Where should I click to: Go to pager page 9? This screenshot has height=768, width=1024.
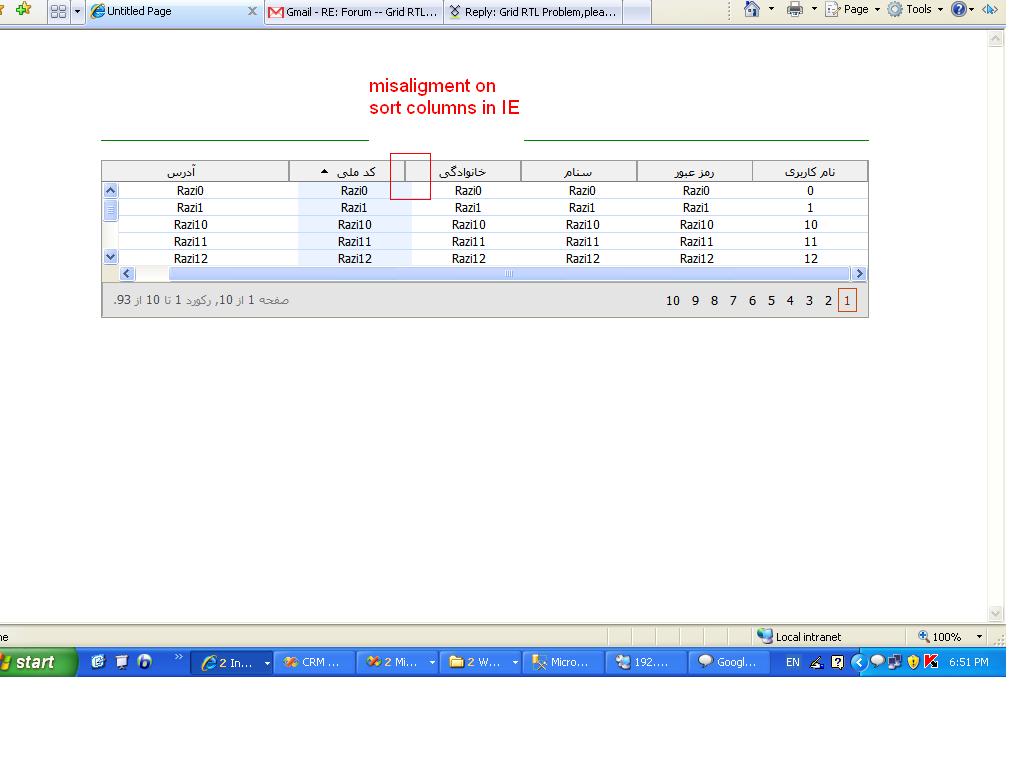coord(696,300)
